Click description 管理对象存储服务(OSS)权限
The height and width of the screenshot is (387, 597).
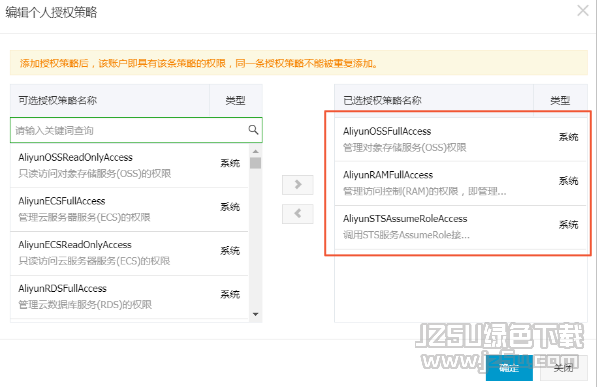pos(405,147)
